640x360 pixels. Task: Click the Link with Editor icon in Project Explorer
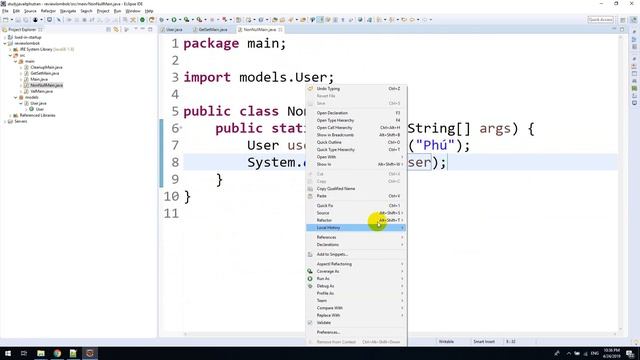coord(116,29)
